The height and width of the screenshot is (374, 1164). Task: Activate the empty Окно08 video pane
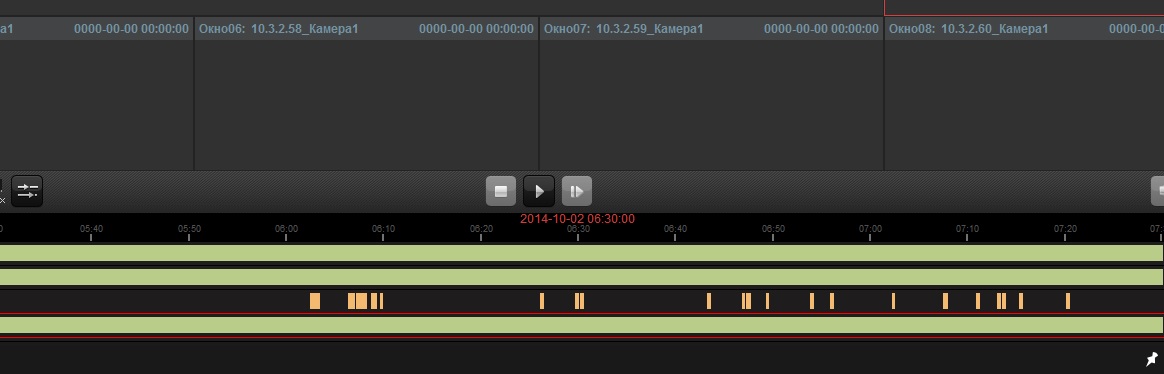[x=1024, y=105]
